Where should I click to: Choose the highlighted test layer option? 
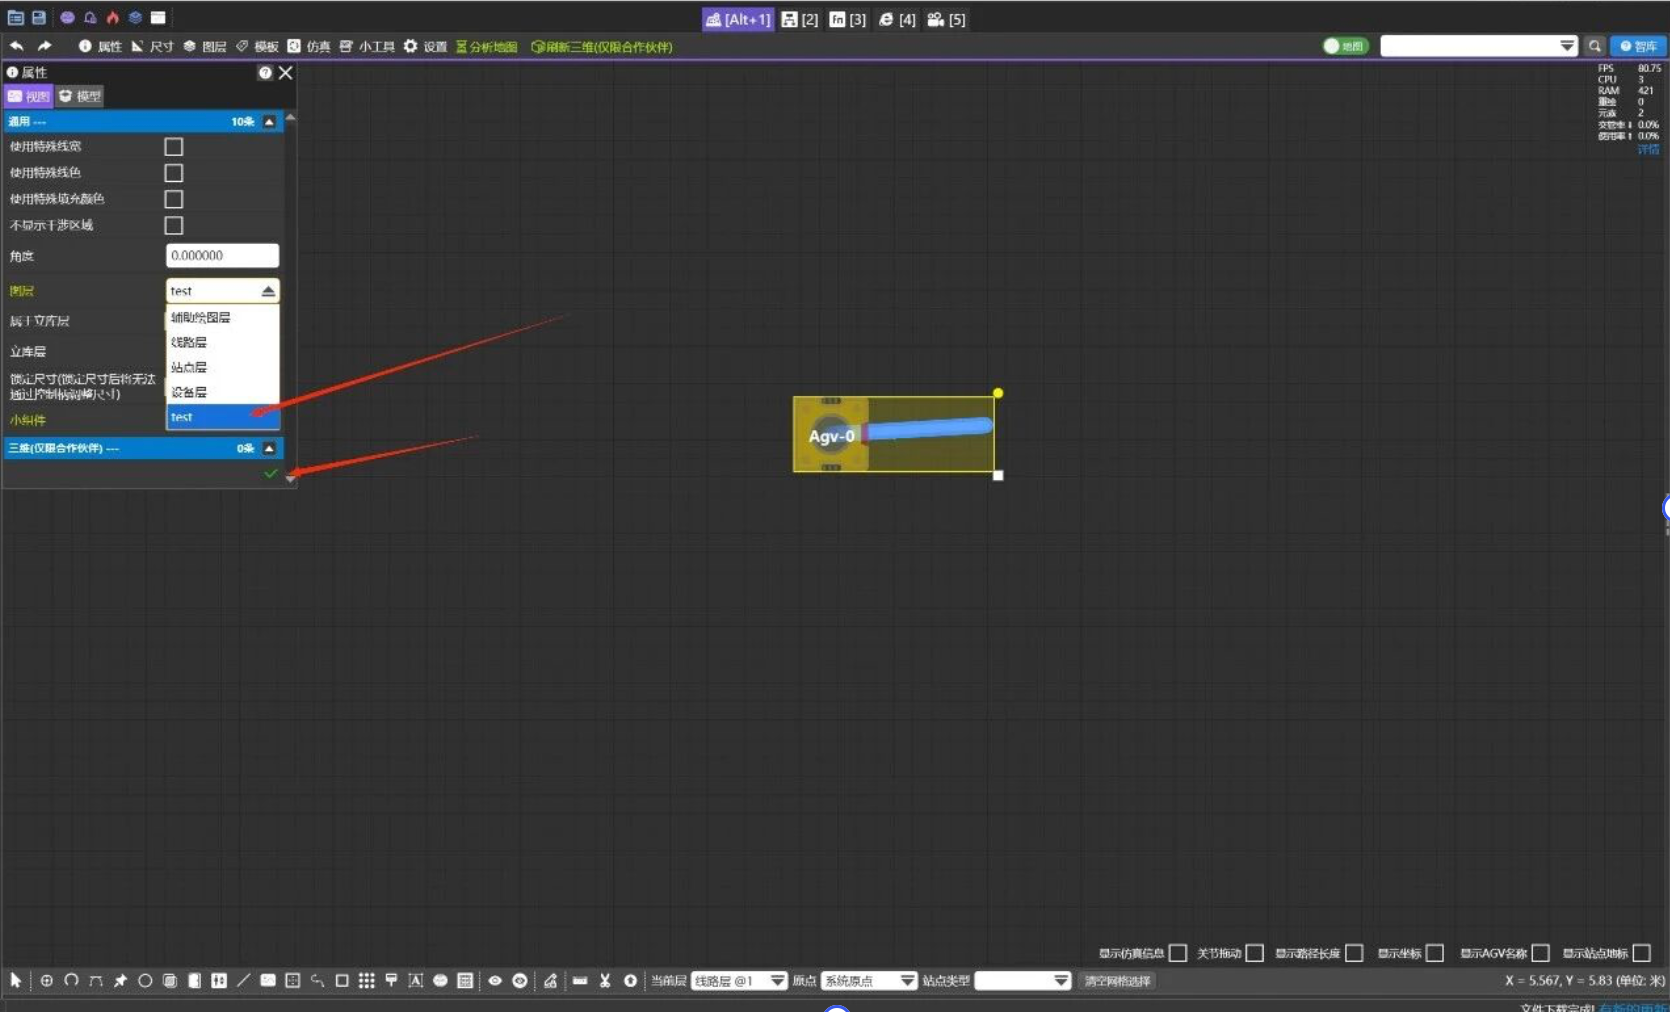[222, 417]
